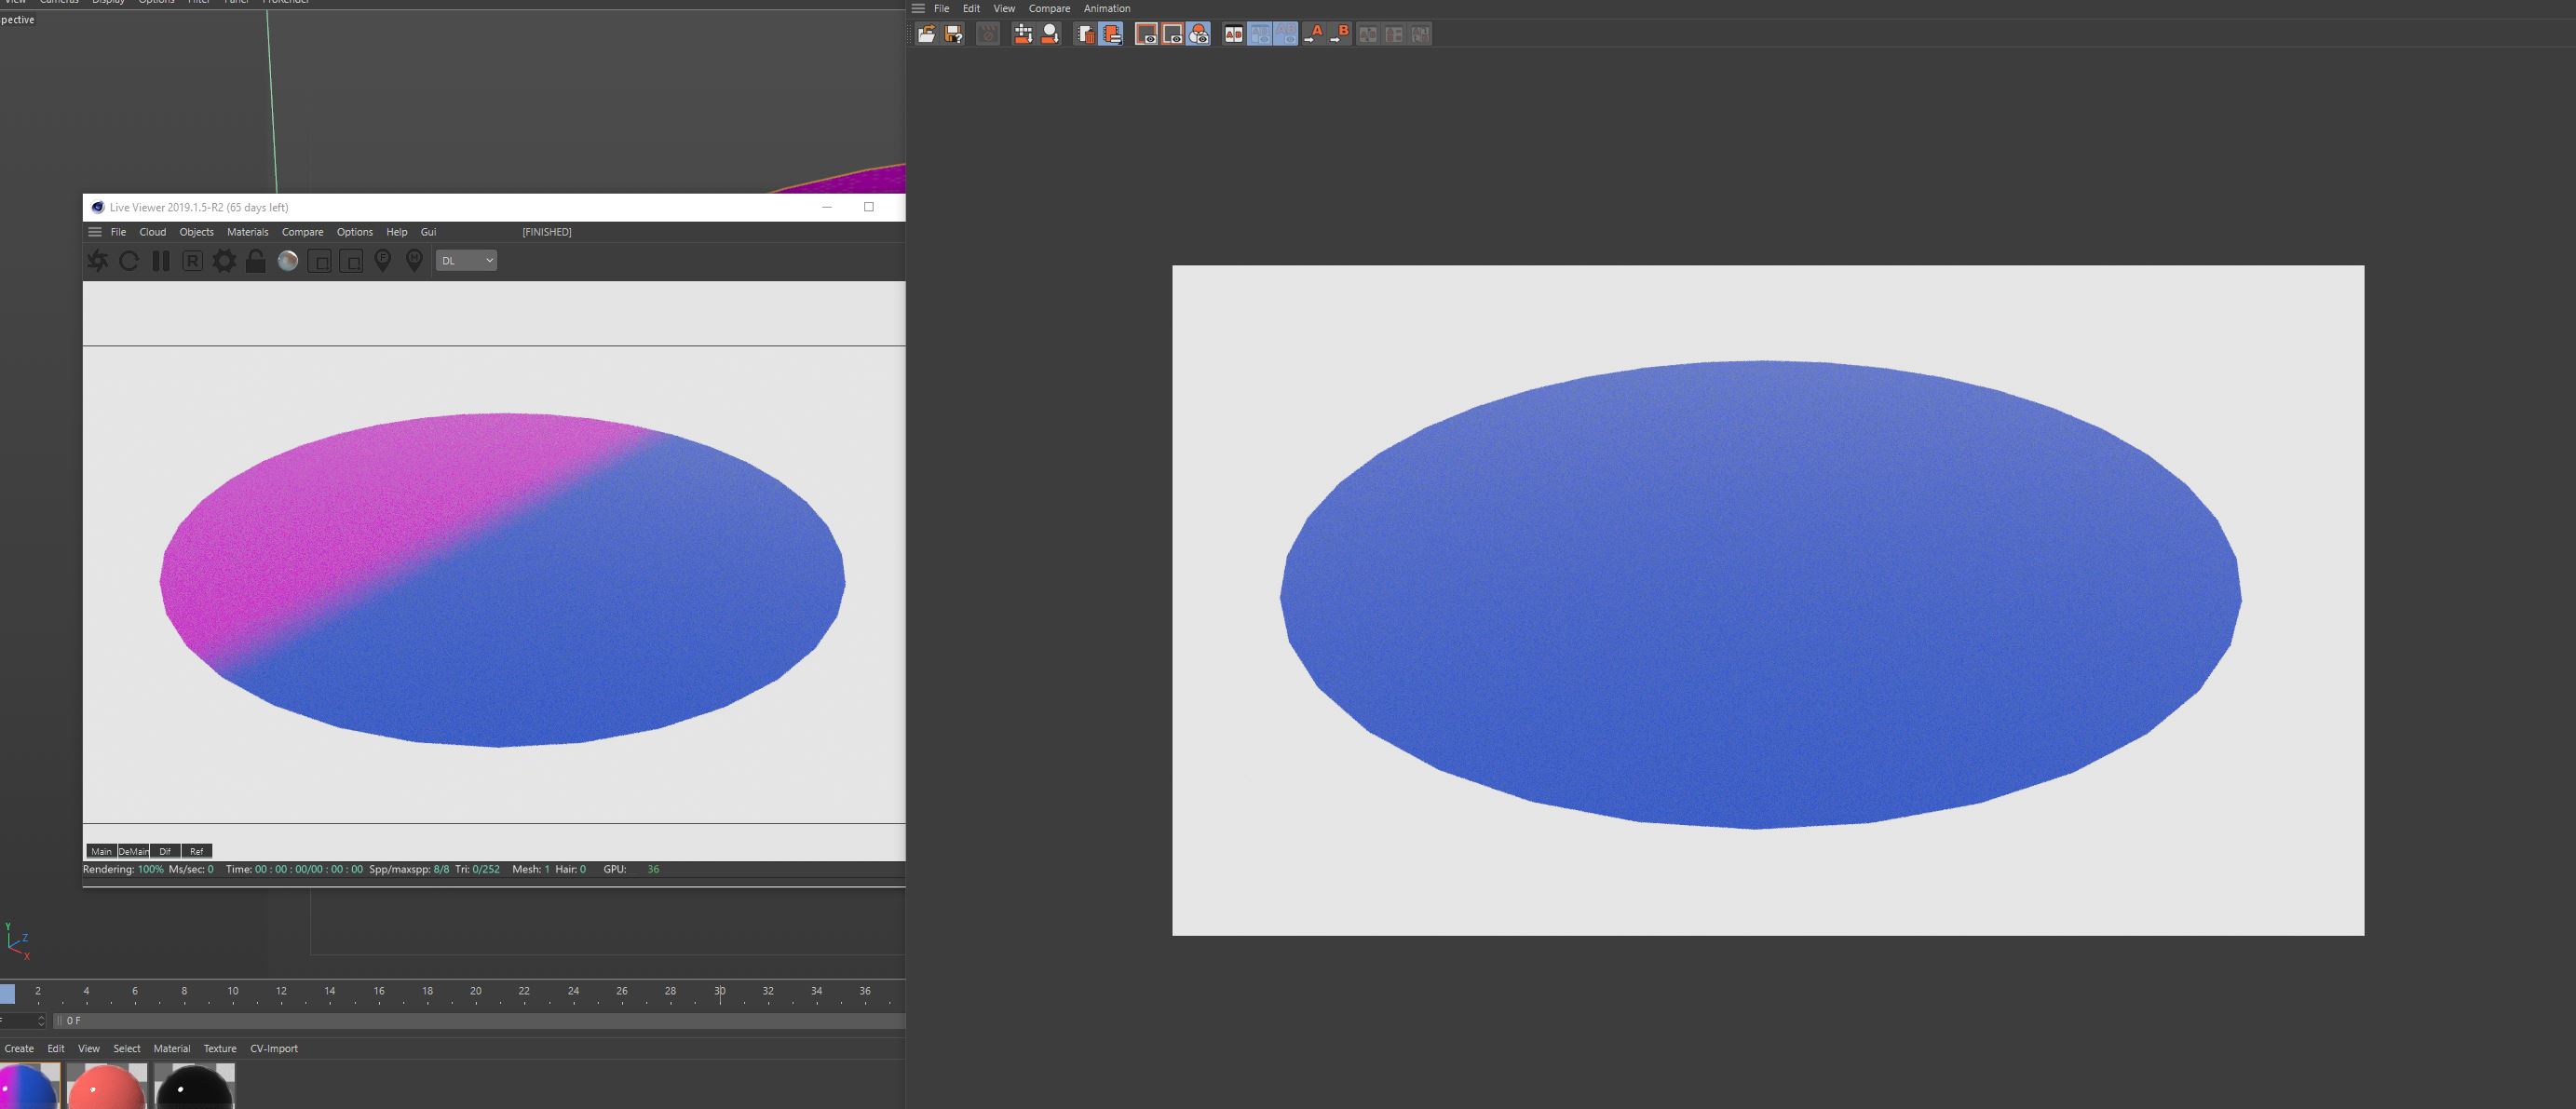Click the focus picker pin icon
The width and height of the screenshot is (2576, 1109).
383,261
